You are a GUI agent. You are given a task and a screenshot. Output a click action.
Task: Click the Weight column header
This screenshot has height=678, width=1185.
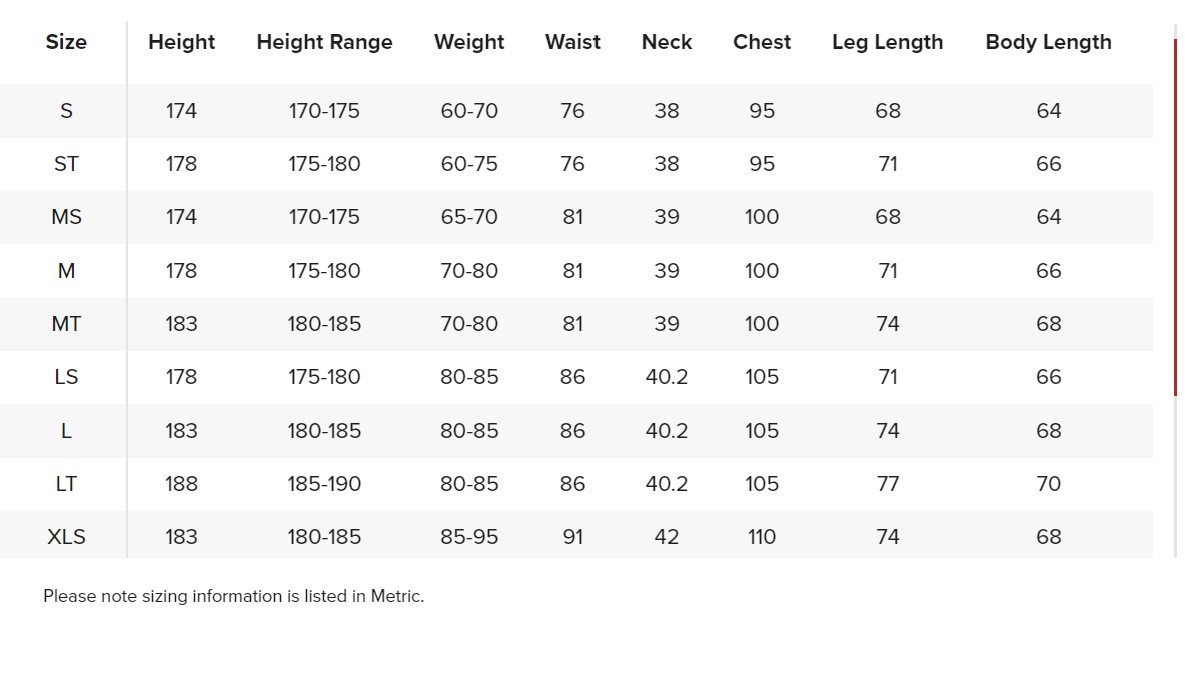click(469, 42)
